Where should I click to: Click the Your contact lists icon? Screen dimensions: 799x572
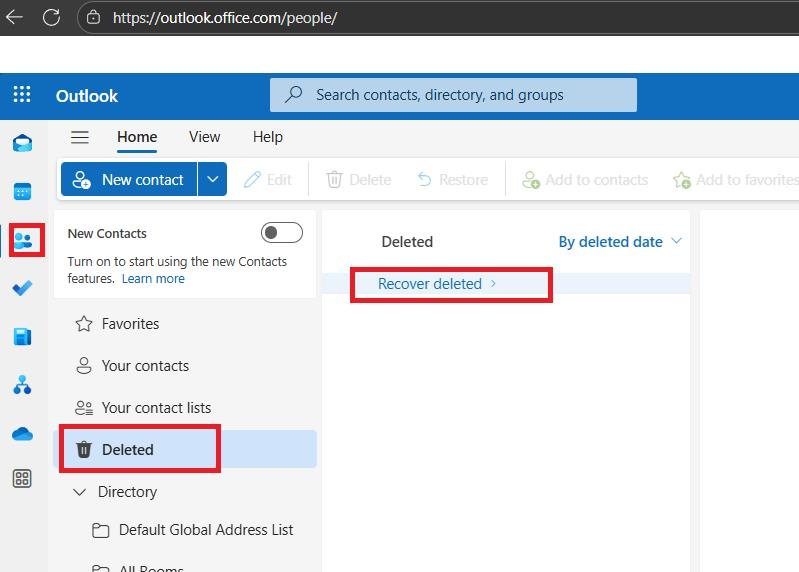point(84,408)
